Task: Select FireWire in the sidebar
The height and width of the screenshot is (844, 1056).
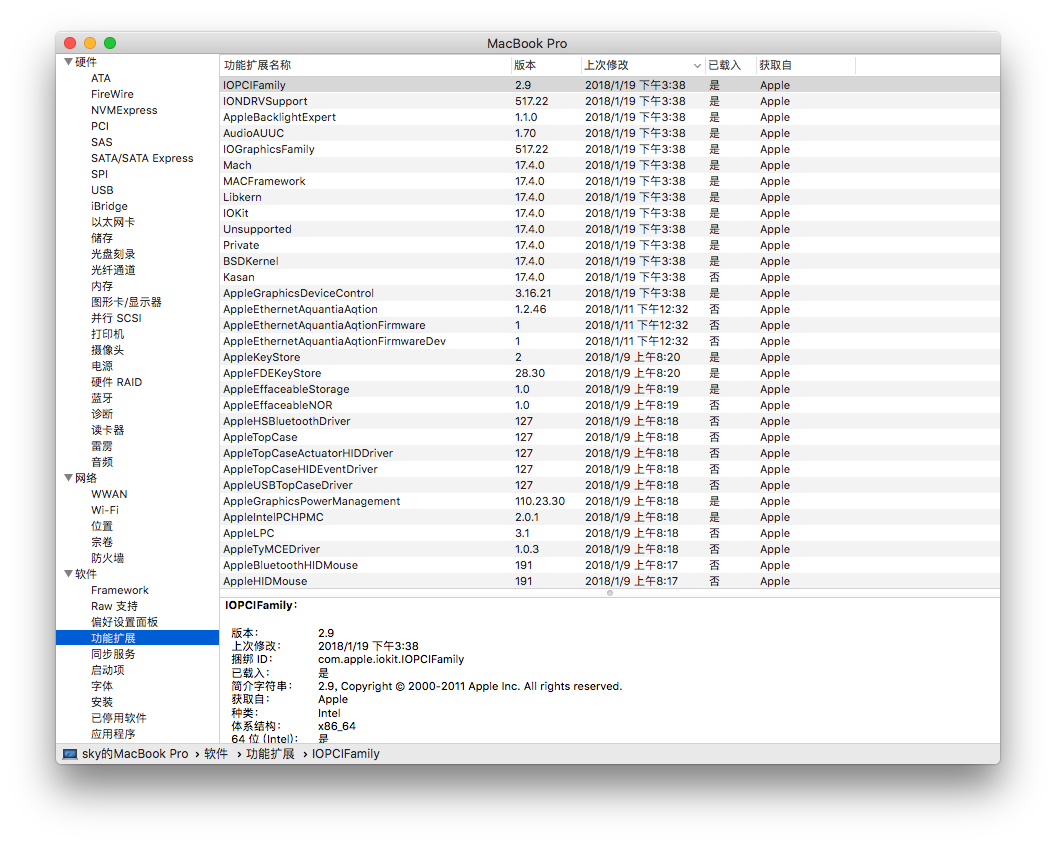Action: [x=112, y=94]
